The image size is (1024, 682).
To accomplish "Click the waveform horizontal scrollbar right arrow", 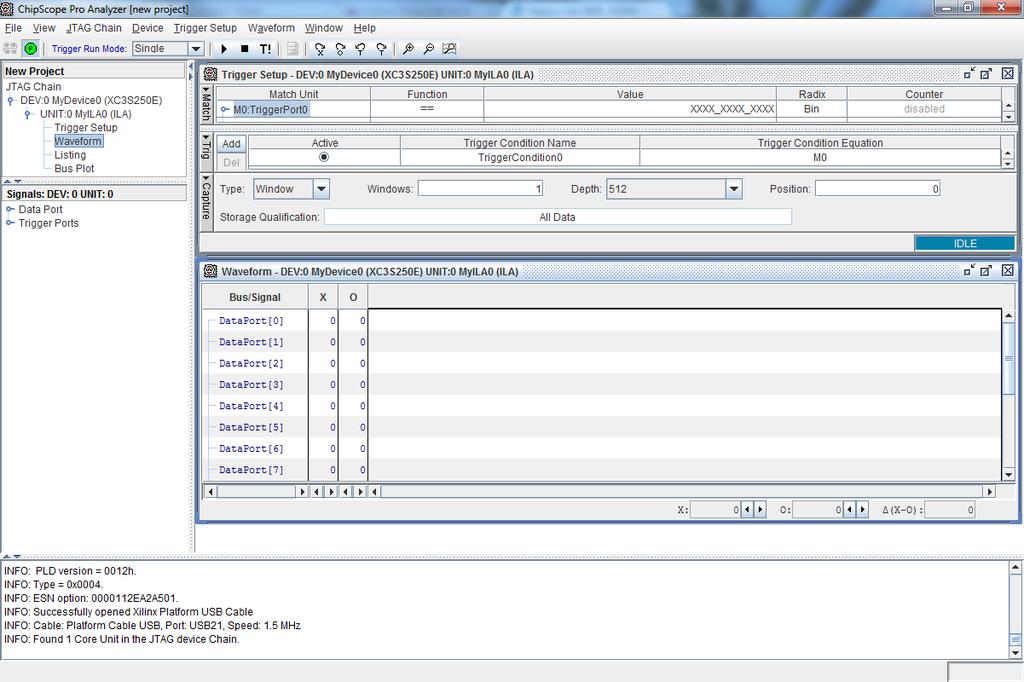I will 990,491.
